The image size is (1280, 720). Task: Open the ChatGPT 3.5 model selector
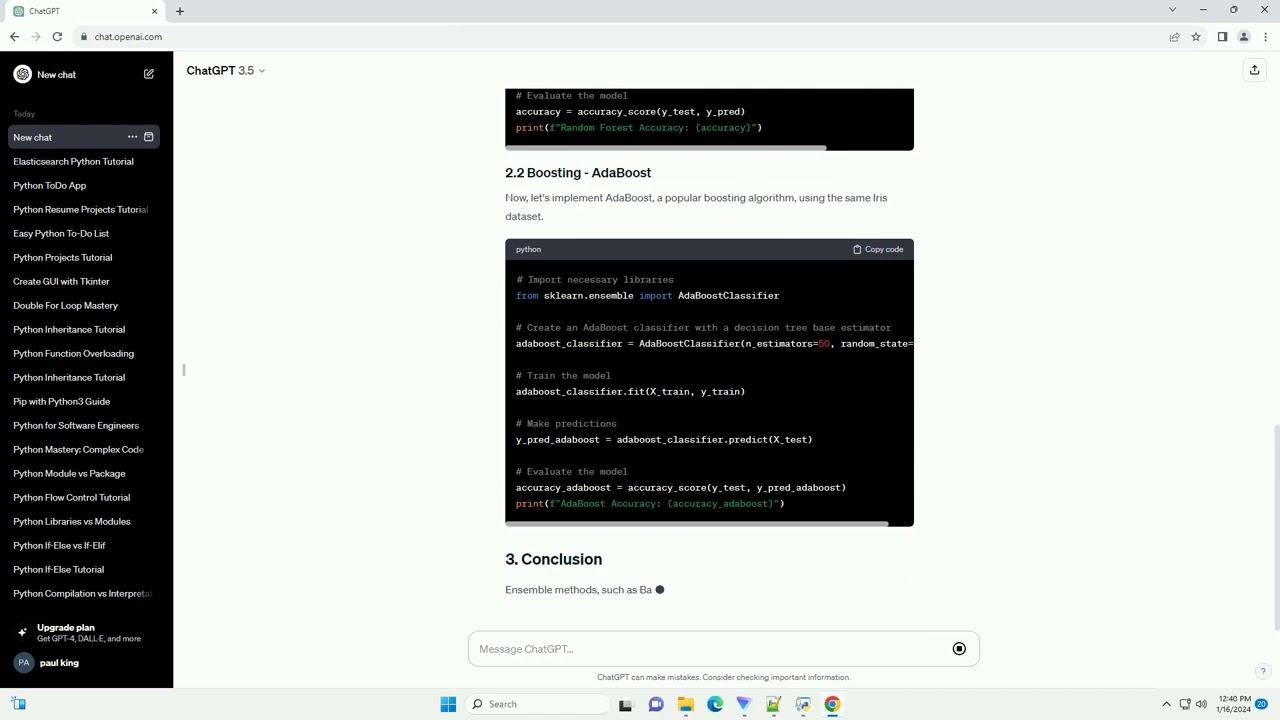(x=226, y=70)
